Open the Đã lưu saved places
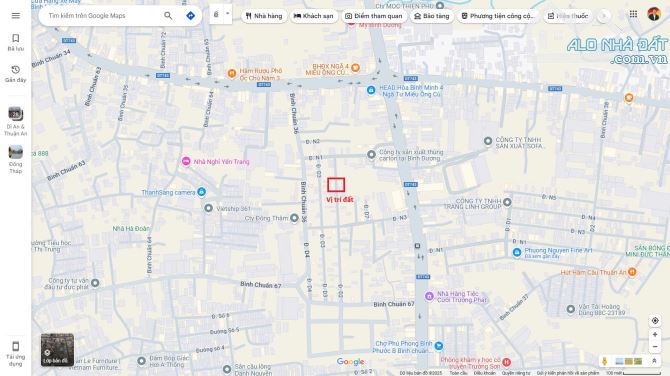670x376 pixels. point(15,43)
